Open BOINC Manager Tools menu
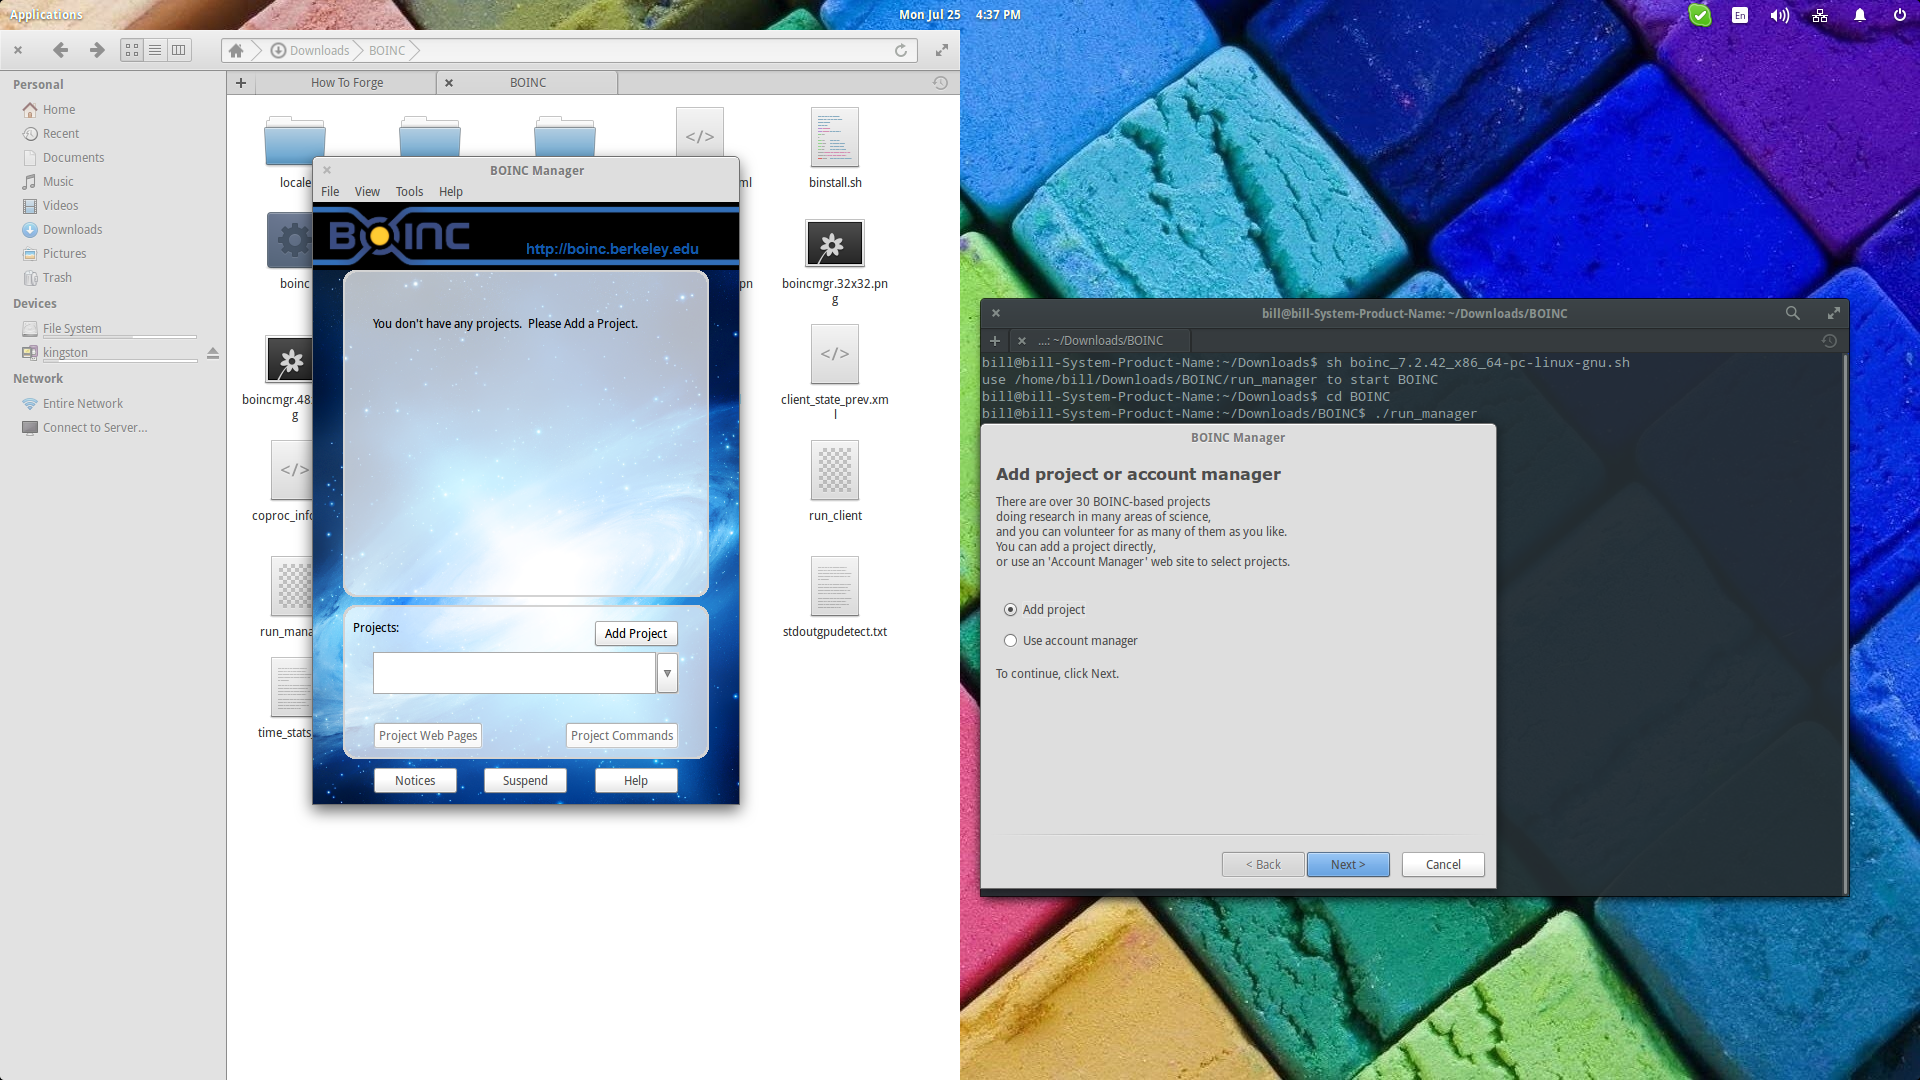The image size is (1920, 1080). tap(409, 192)
